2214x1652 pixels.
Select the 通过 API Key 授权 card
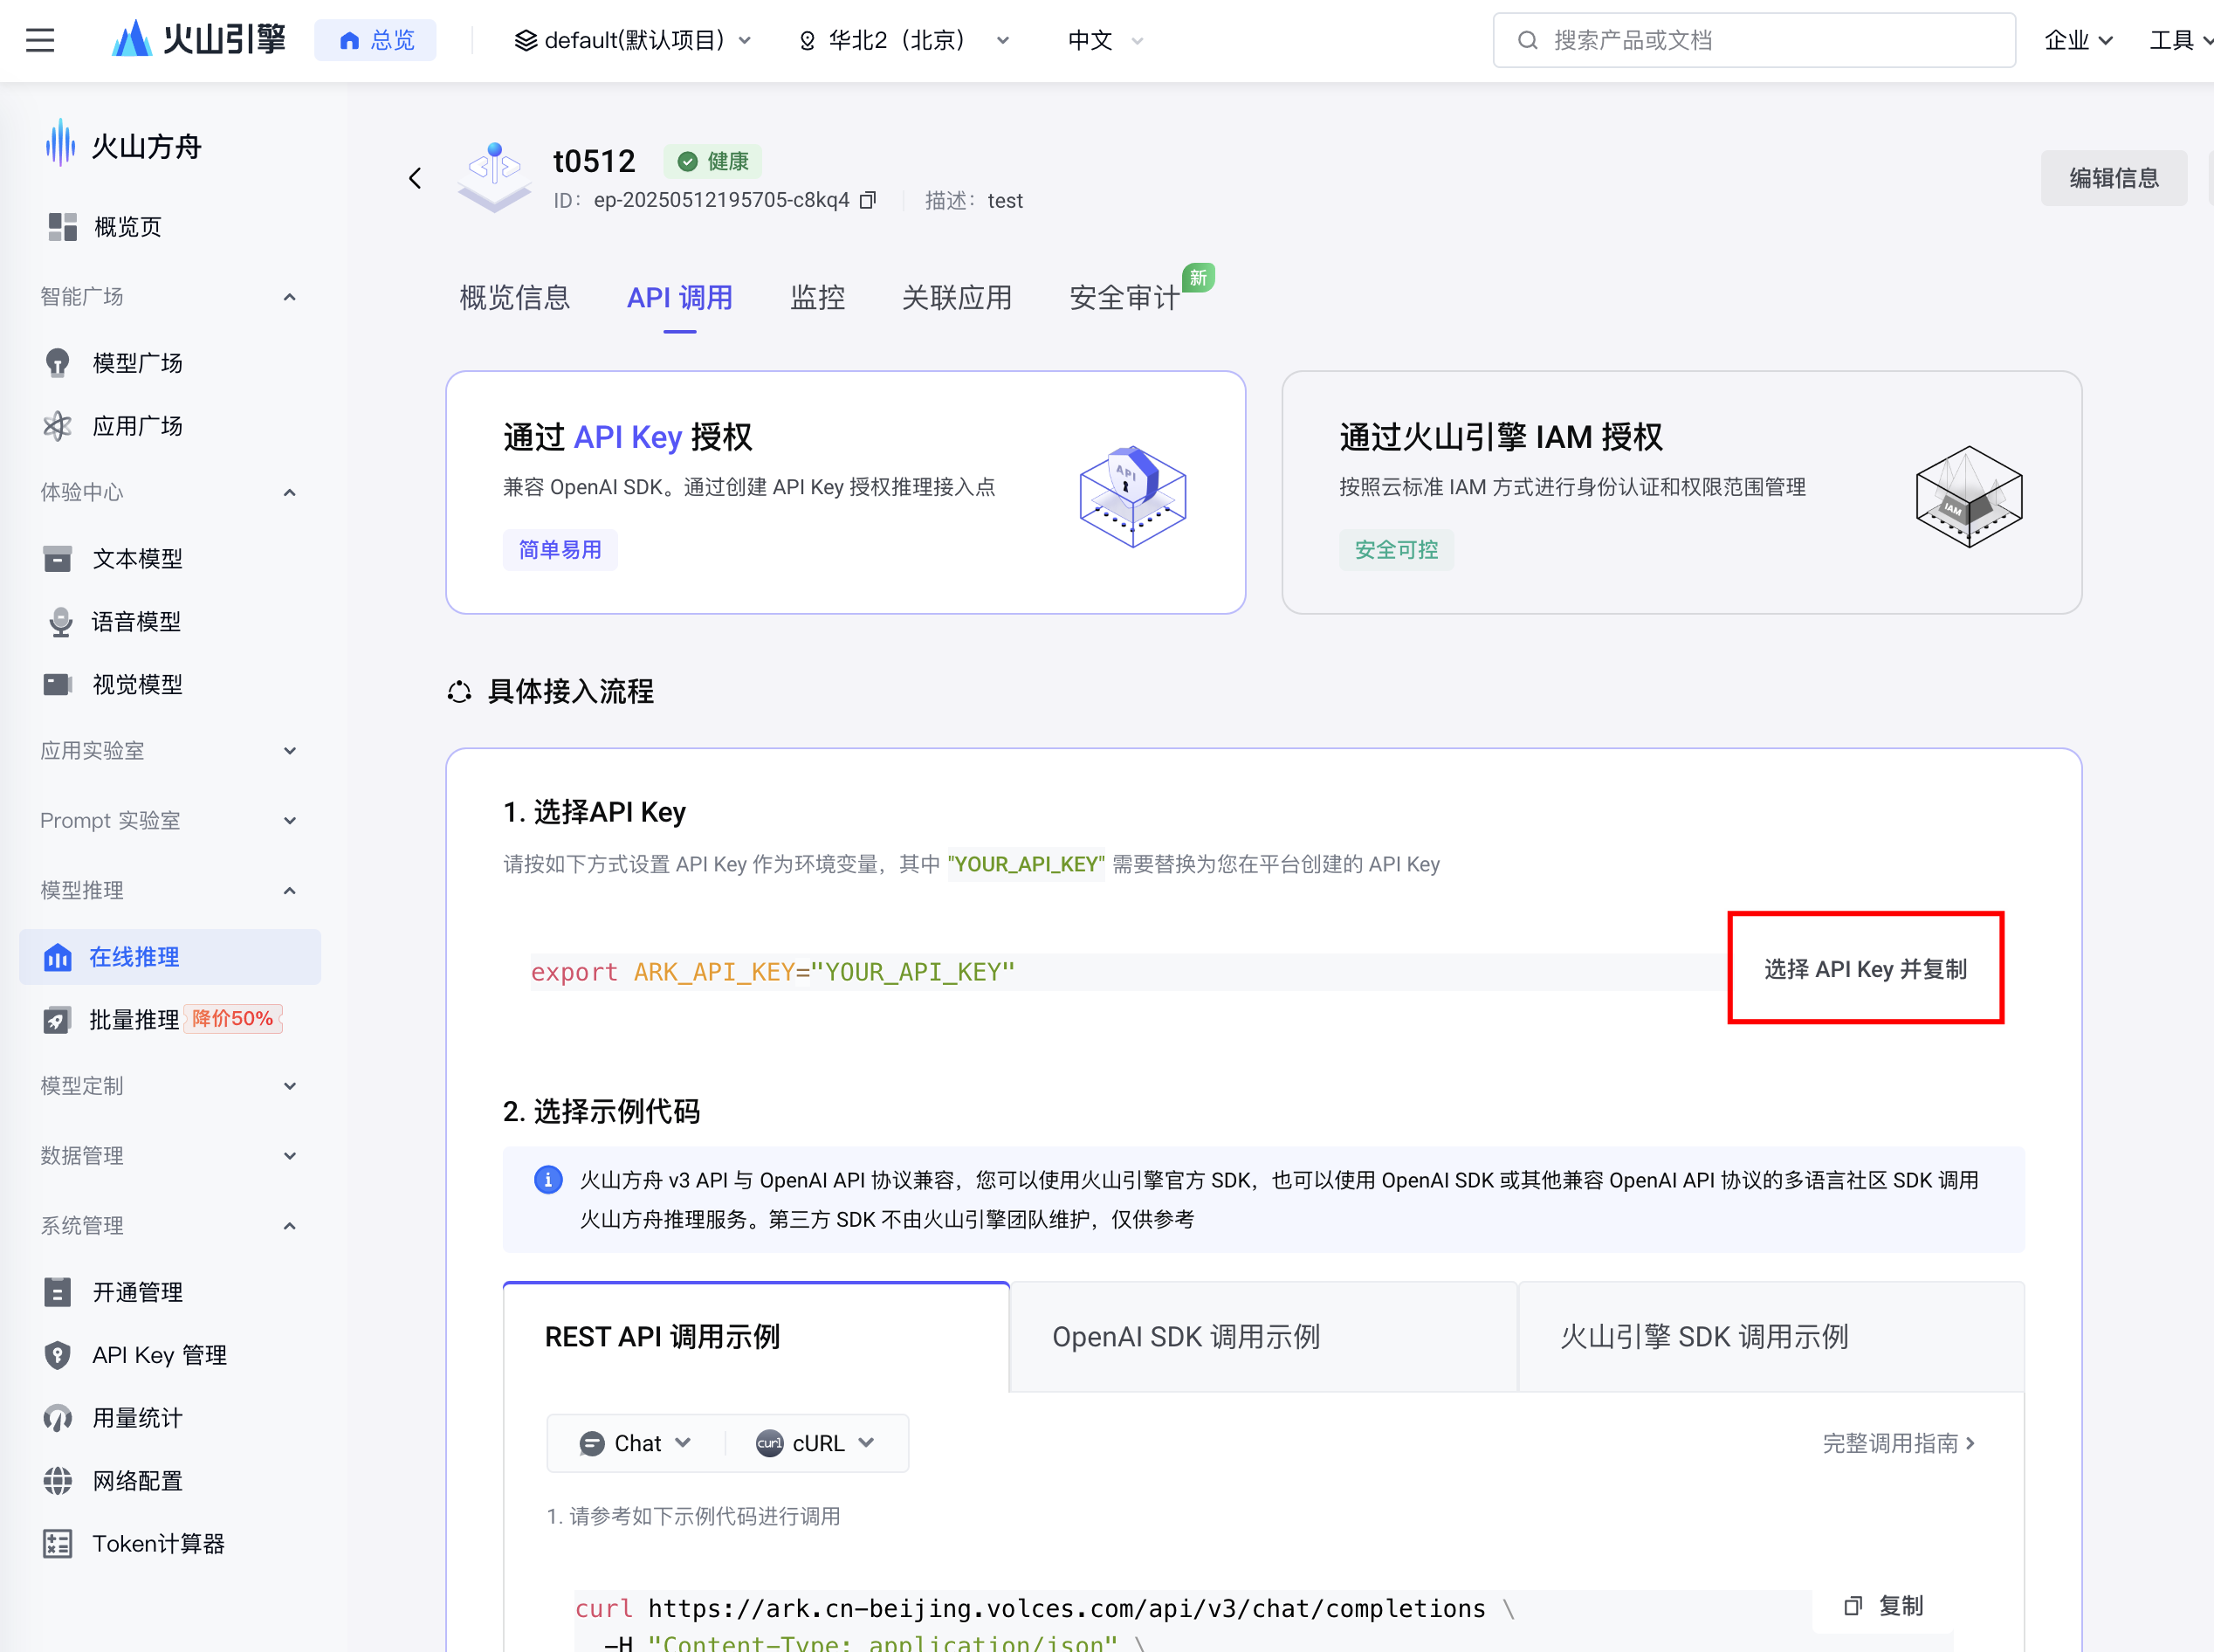[x=845, y=492]
